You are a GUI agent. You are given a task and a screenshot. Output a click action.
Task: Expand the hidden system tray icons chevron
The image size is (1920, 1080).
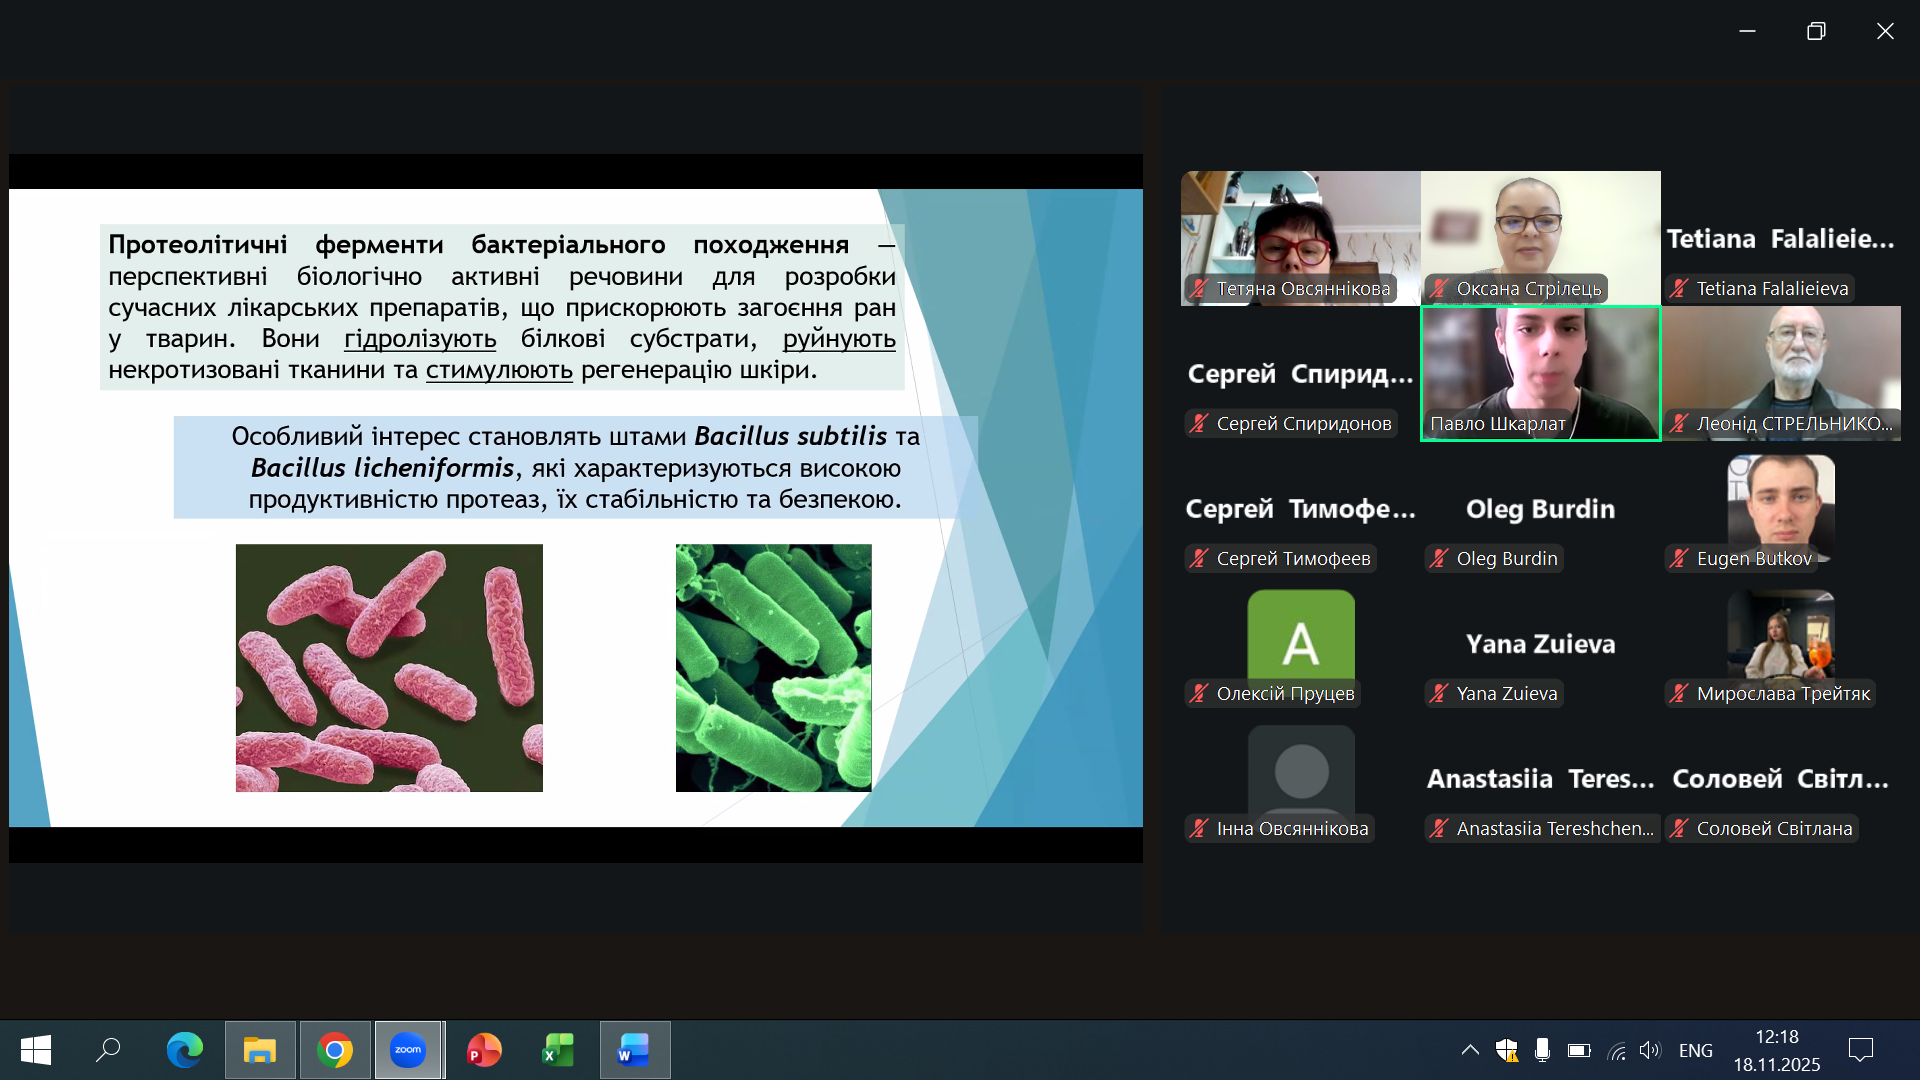[1470, 1050]
